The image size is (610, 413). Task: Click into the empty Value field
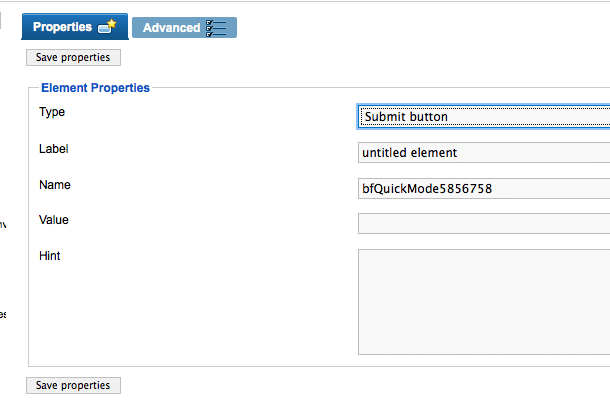point(484,224)
